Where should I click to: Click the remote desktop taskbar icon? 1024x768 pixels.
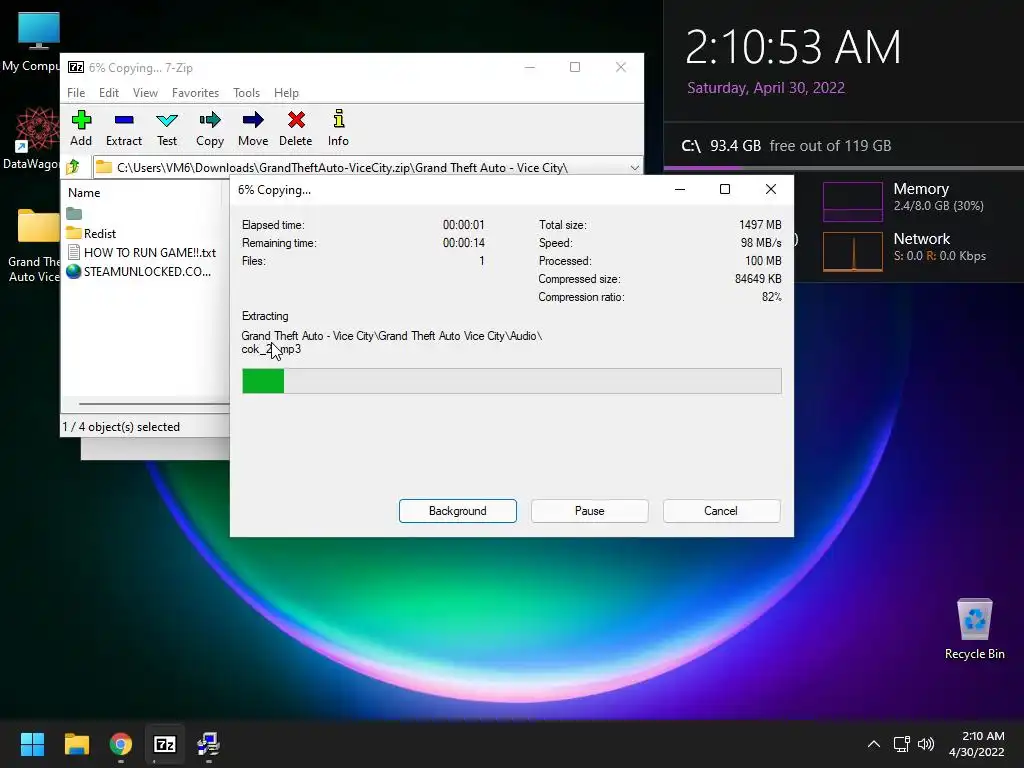pos(208,744)
